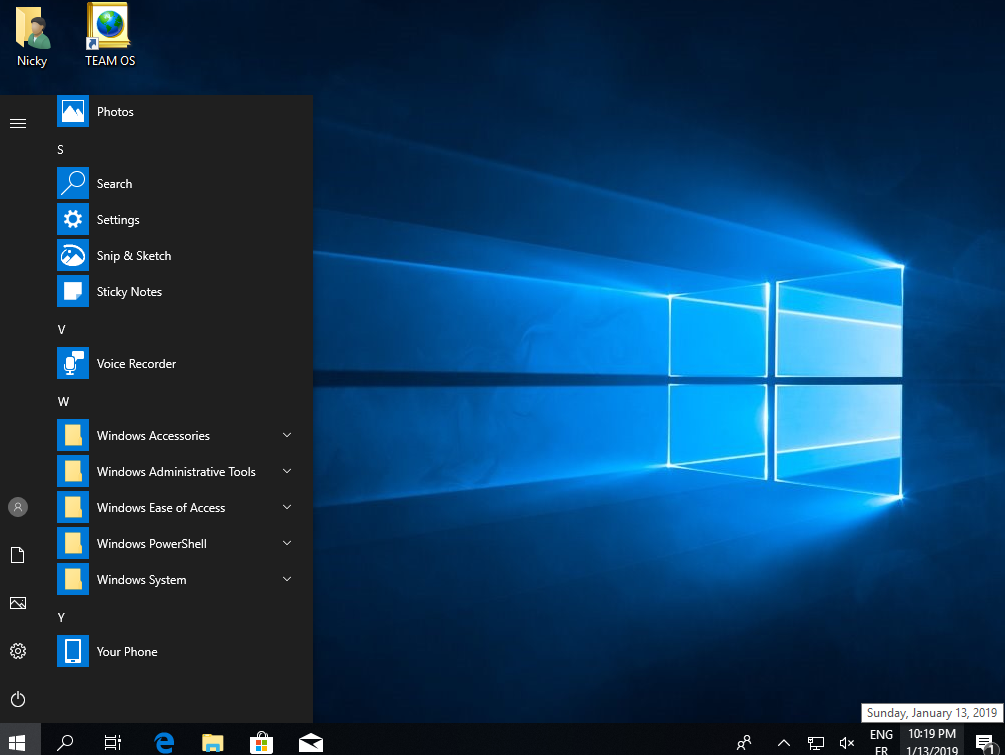This screenshot has width=1005, height=755.
Task: Open Sticky Notes
Action: [x=176, y=292]
